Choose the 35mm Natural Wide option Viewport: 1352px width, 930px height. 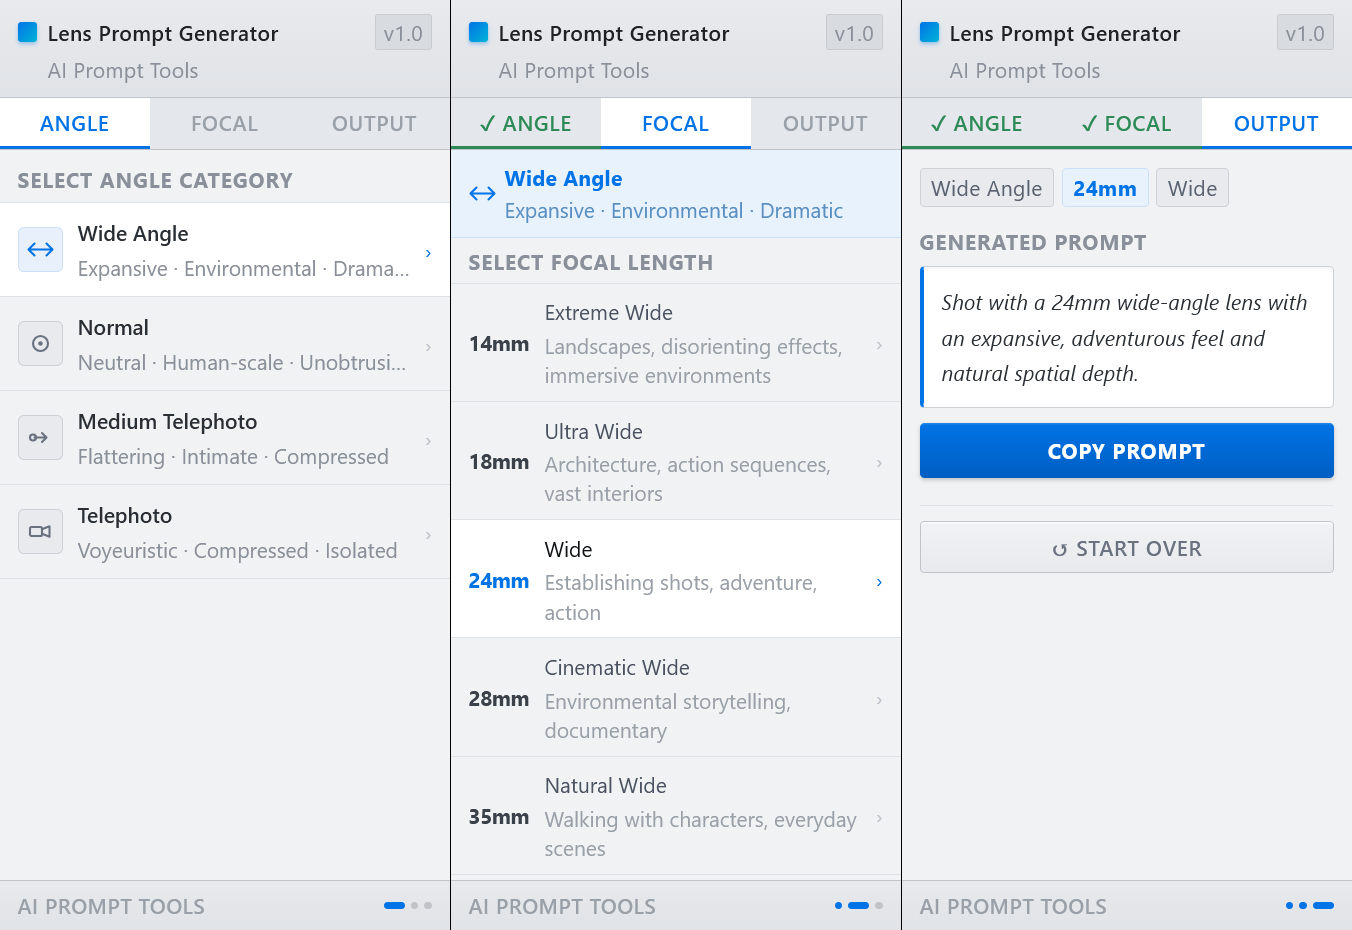pos(676,816)
